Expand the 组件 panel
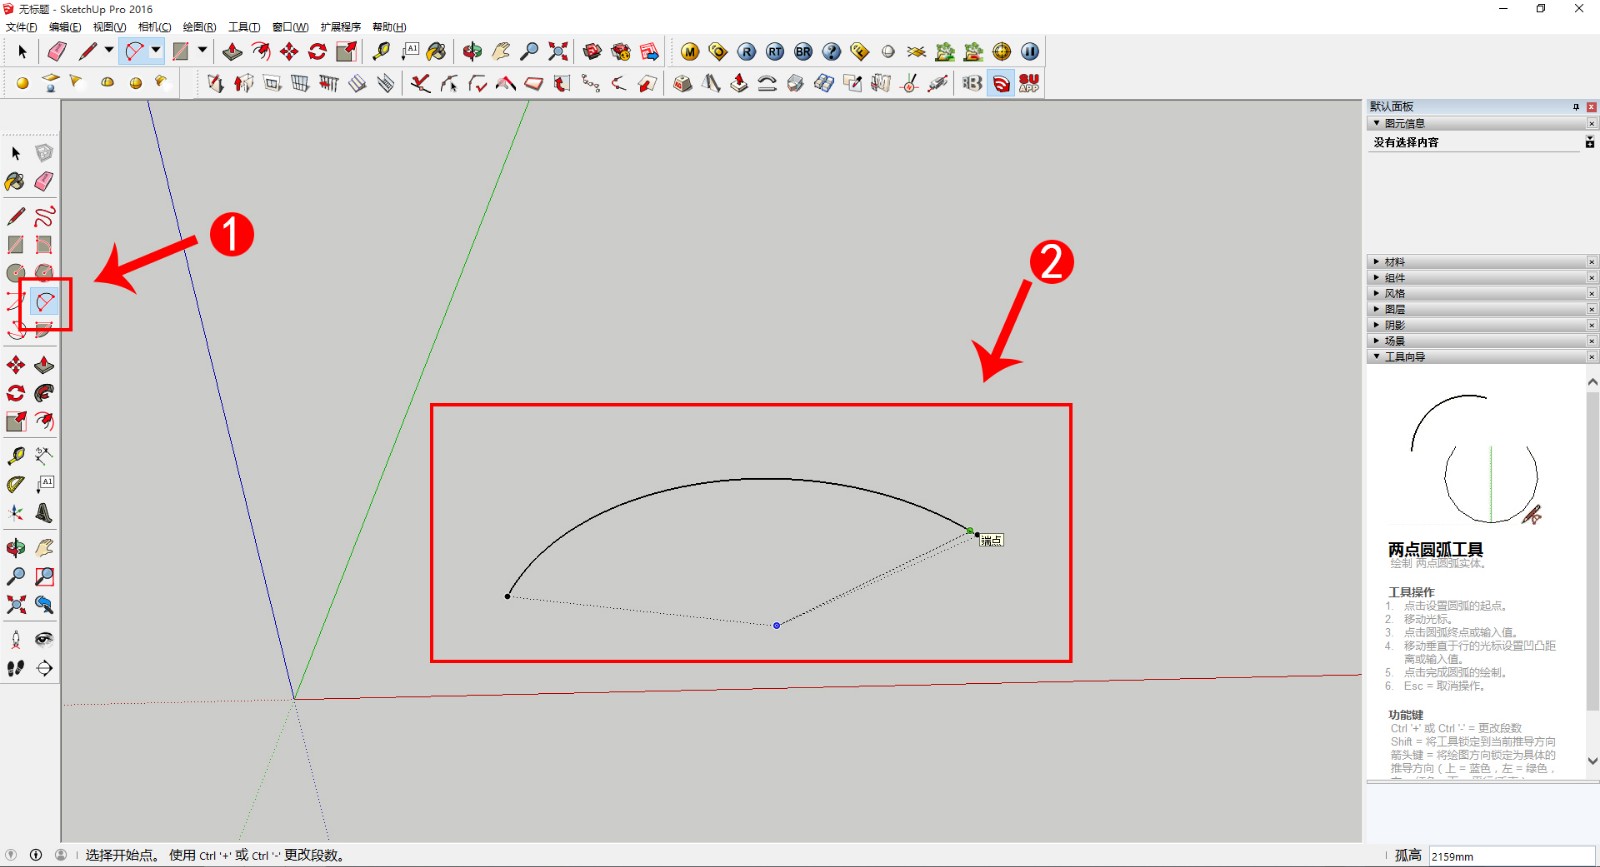Image resolution: width=1600 pixels, height=867 pixels. (x=1377, y=278)
